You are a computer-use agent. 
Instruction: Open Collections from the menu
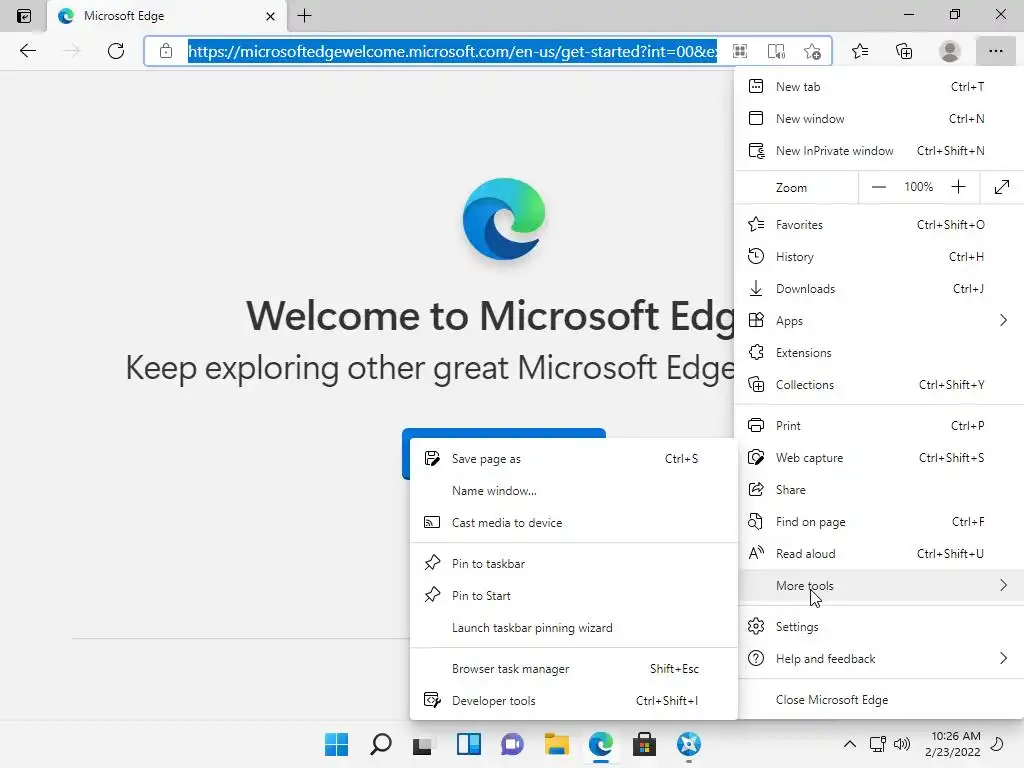coord(879,385)
